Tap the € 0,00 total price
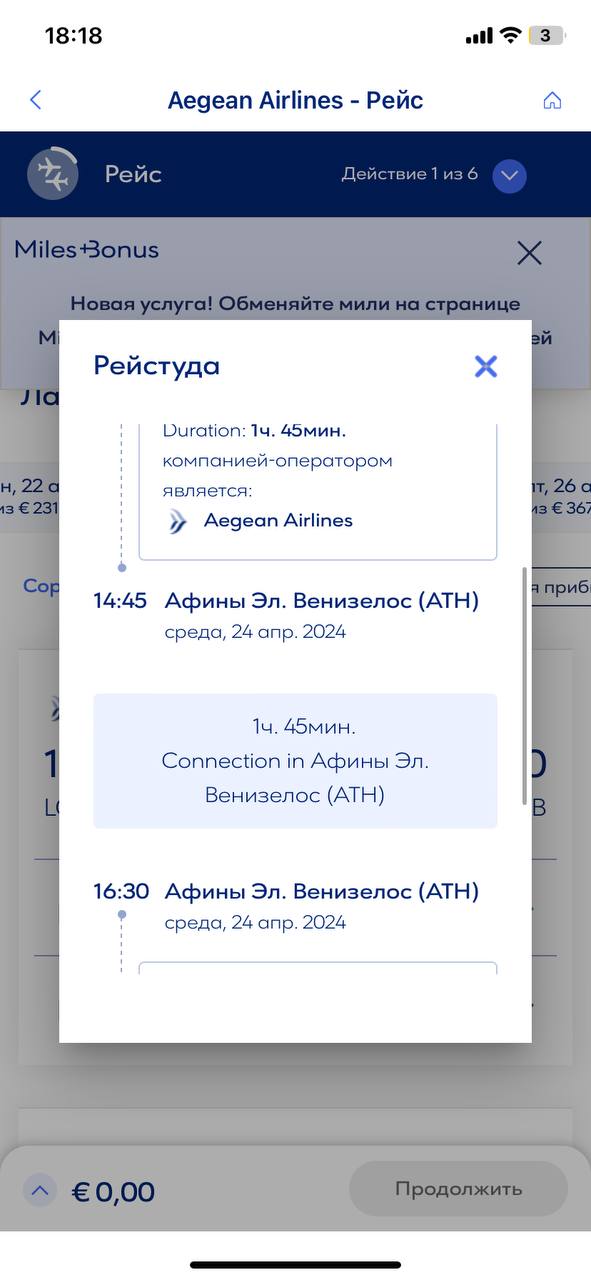This screenshot has height=1280, width=591. (x=113, y=1192)
